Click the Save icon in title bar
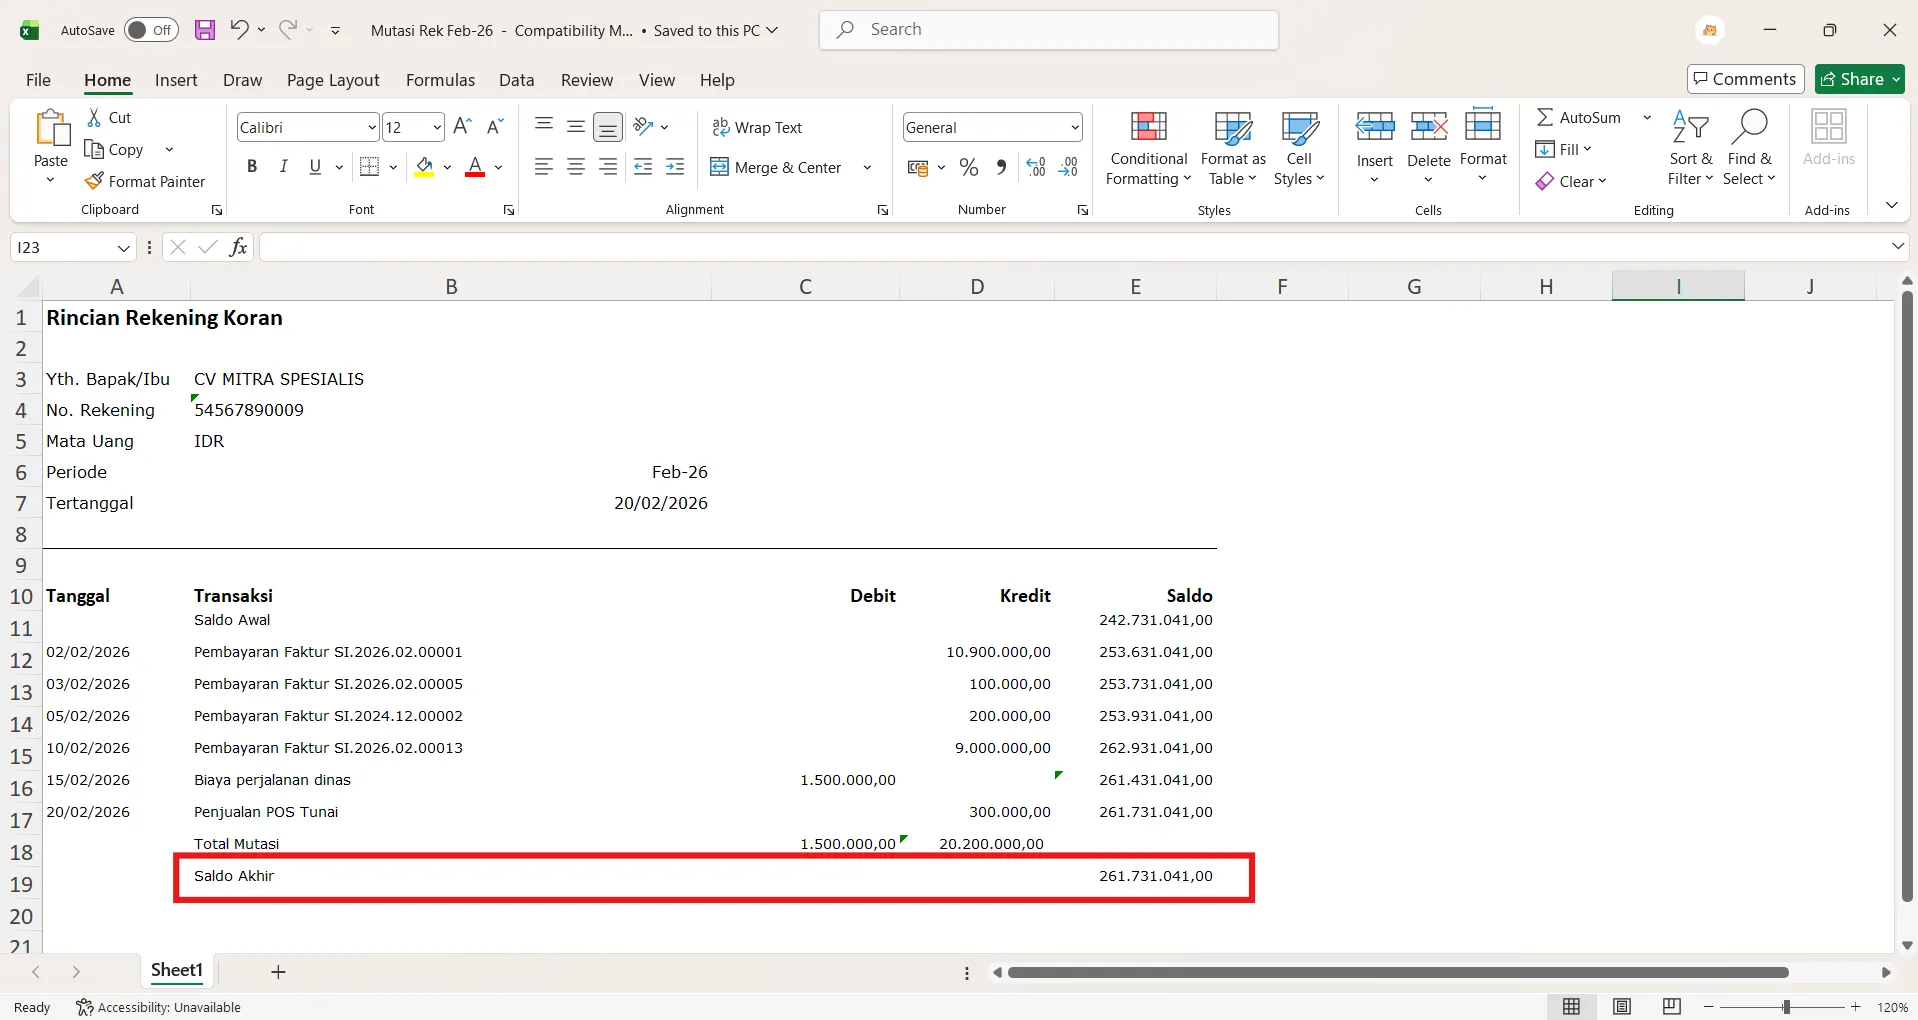This screenshot has height=1020, width=1918. 205,30
